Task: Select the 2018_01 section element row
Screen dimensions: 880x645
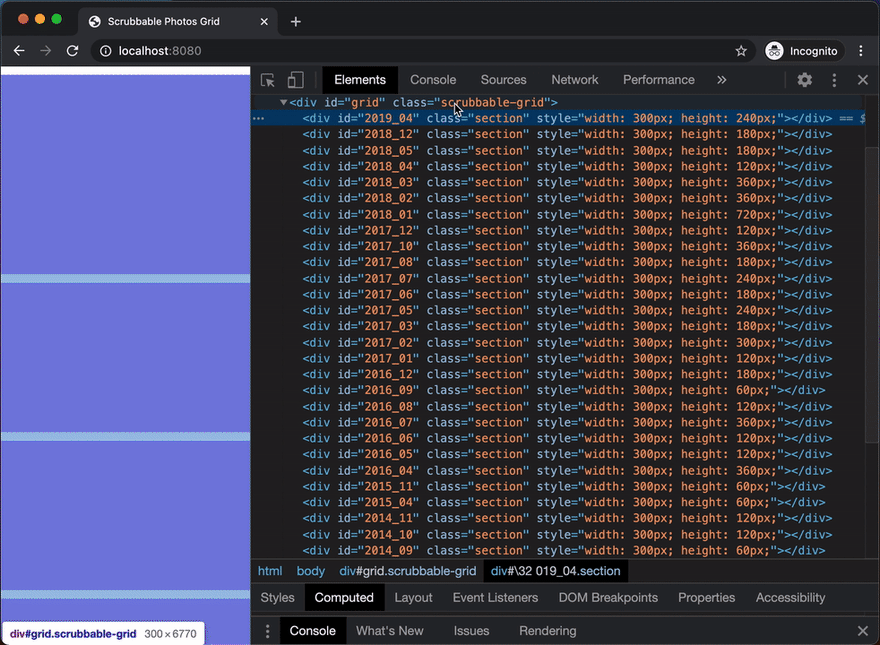Action: pyautogui.click(x=558, y=214)
